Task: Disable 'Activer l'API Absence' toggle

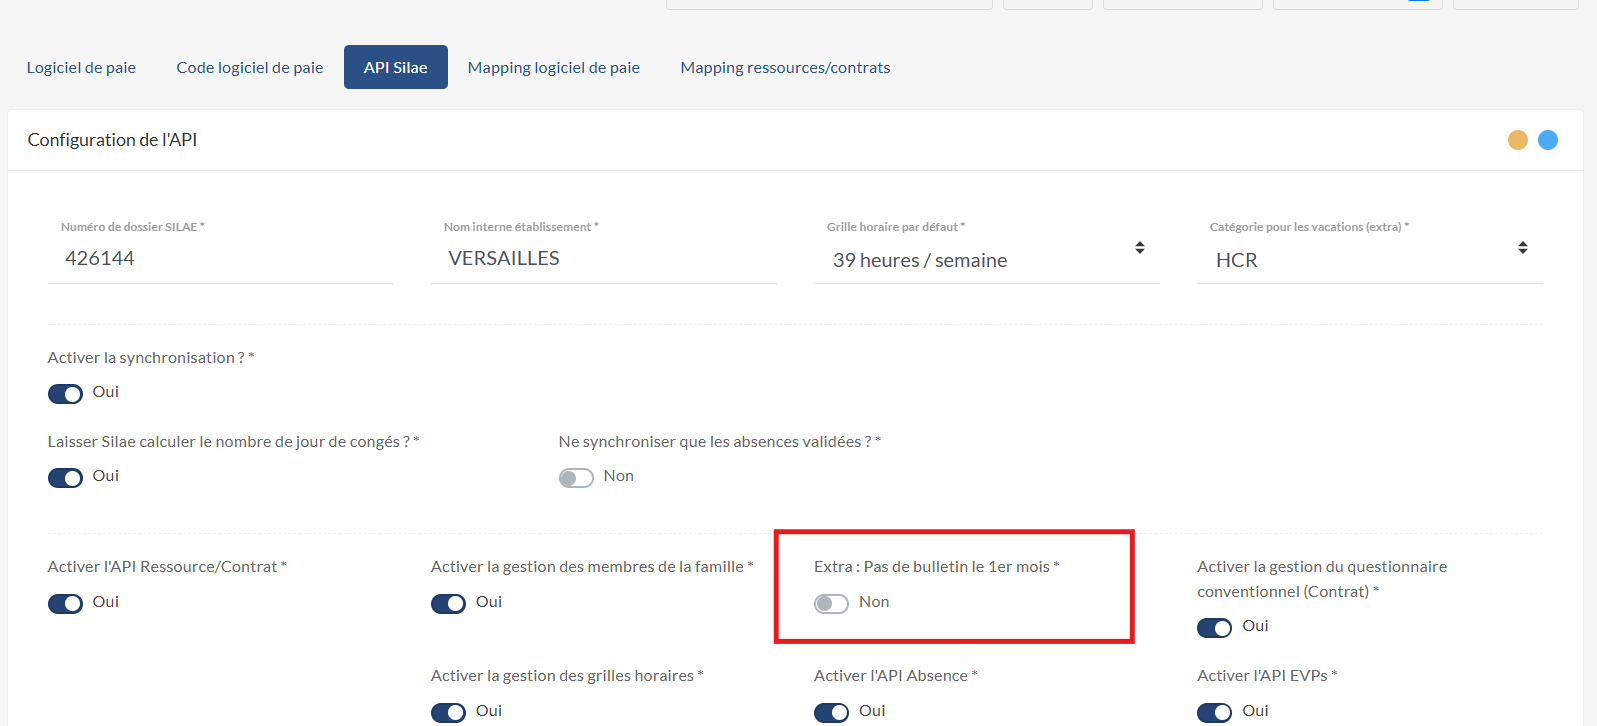Action: tap(831, 712)
